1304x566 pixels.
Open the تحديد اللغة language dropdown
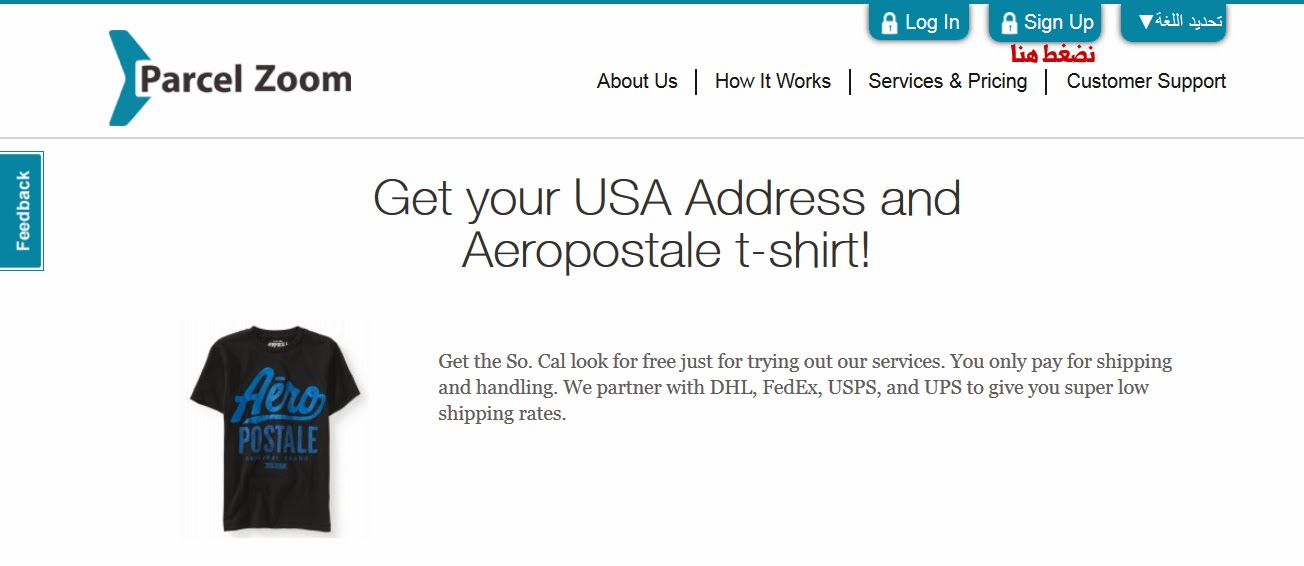[1174, 22]
